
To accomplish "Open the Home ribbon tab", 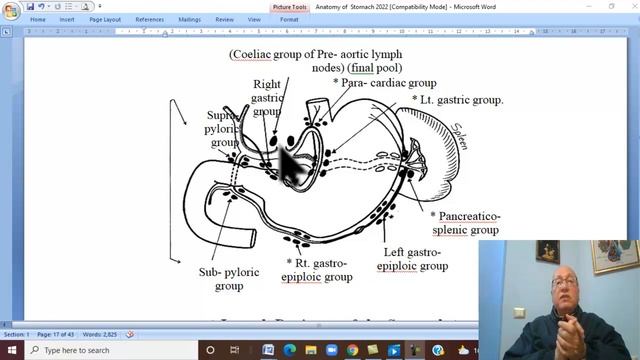I will pyautogui.click(x=38, y=20).
